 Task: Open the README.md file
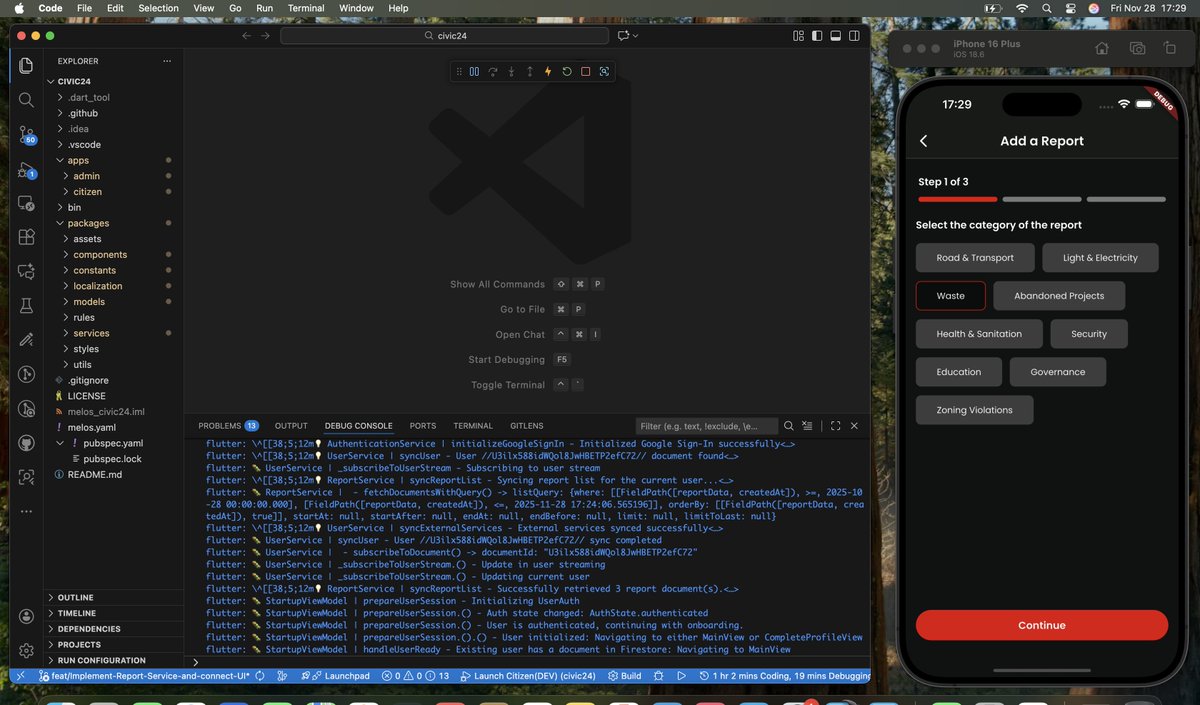click(115, 474)
